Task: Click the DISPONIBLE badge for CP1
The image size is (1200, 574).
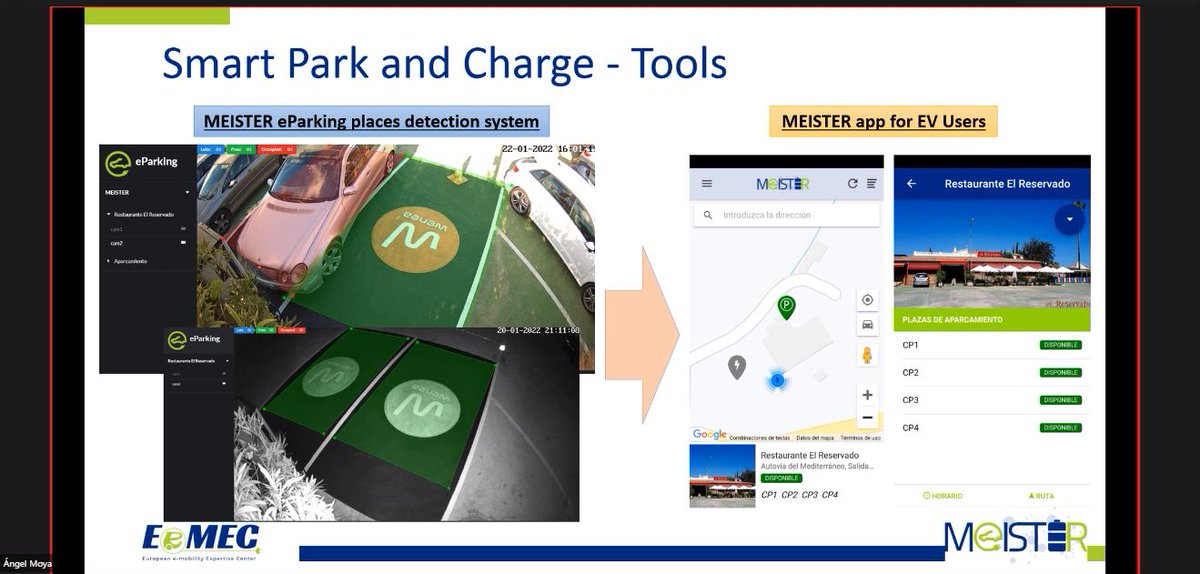Action: (x=1060, y=345)
